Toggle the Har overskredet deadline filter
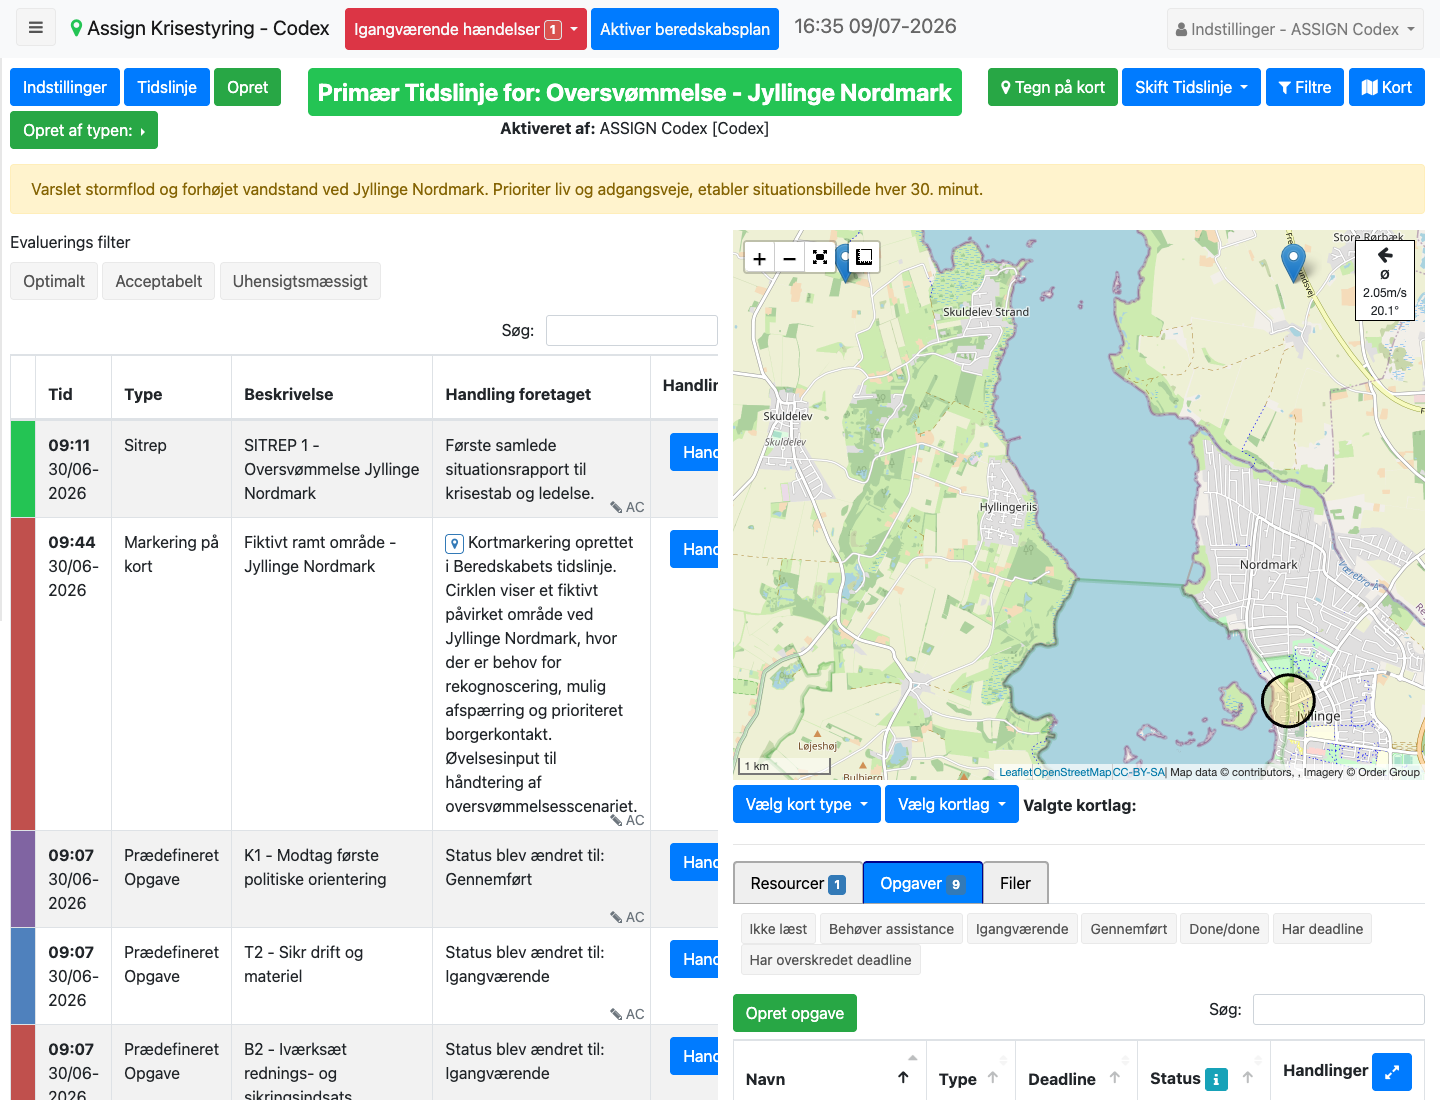The width and height of the screenshot is (1440, 1100). [x=830, y=960]
